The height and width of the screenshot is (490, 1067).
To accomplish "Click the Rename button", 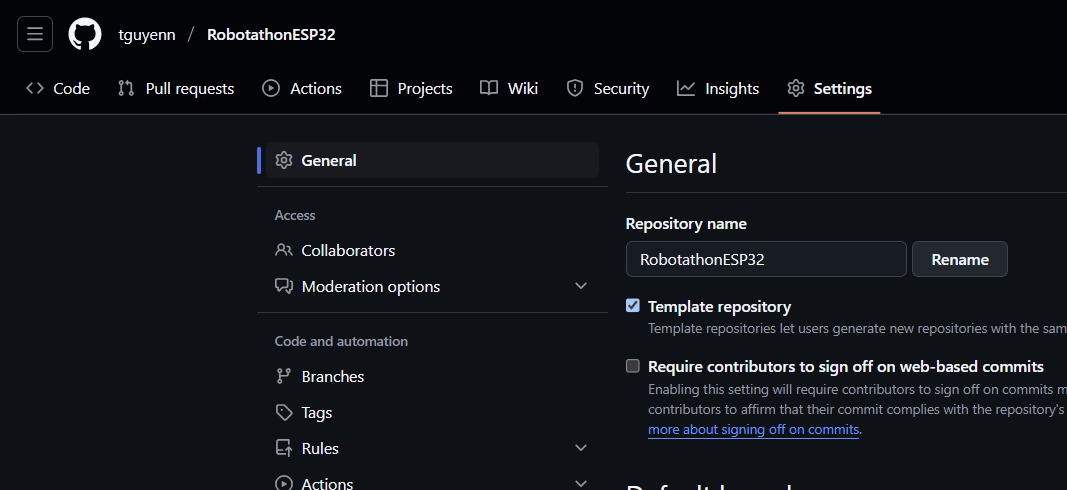I will point(959,259).
